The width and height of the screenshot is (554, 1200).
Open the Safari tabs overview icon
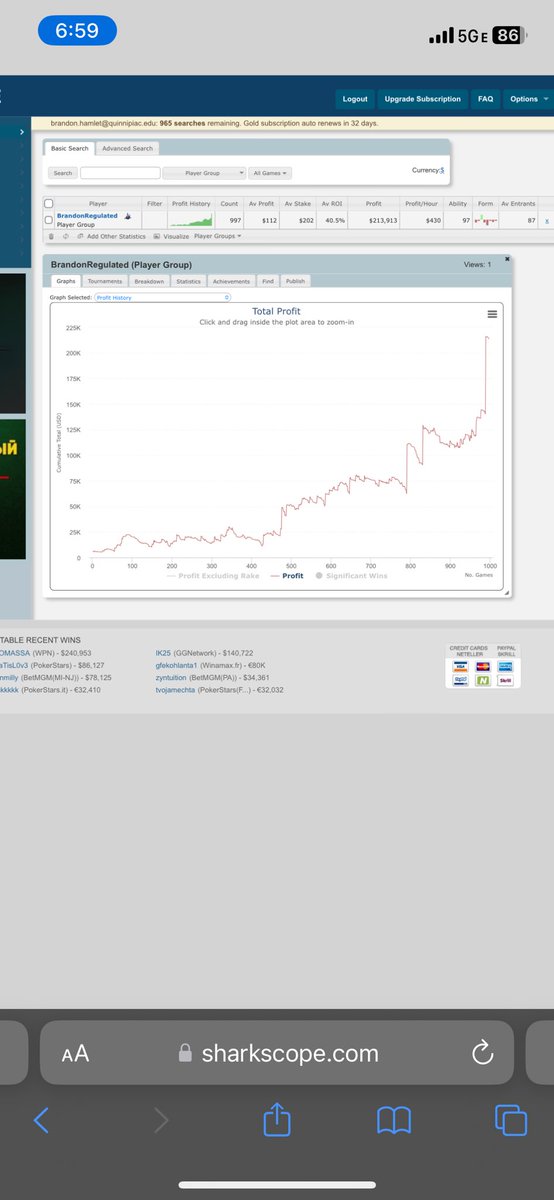511,1121
